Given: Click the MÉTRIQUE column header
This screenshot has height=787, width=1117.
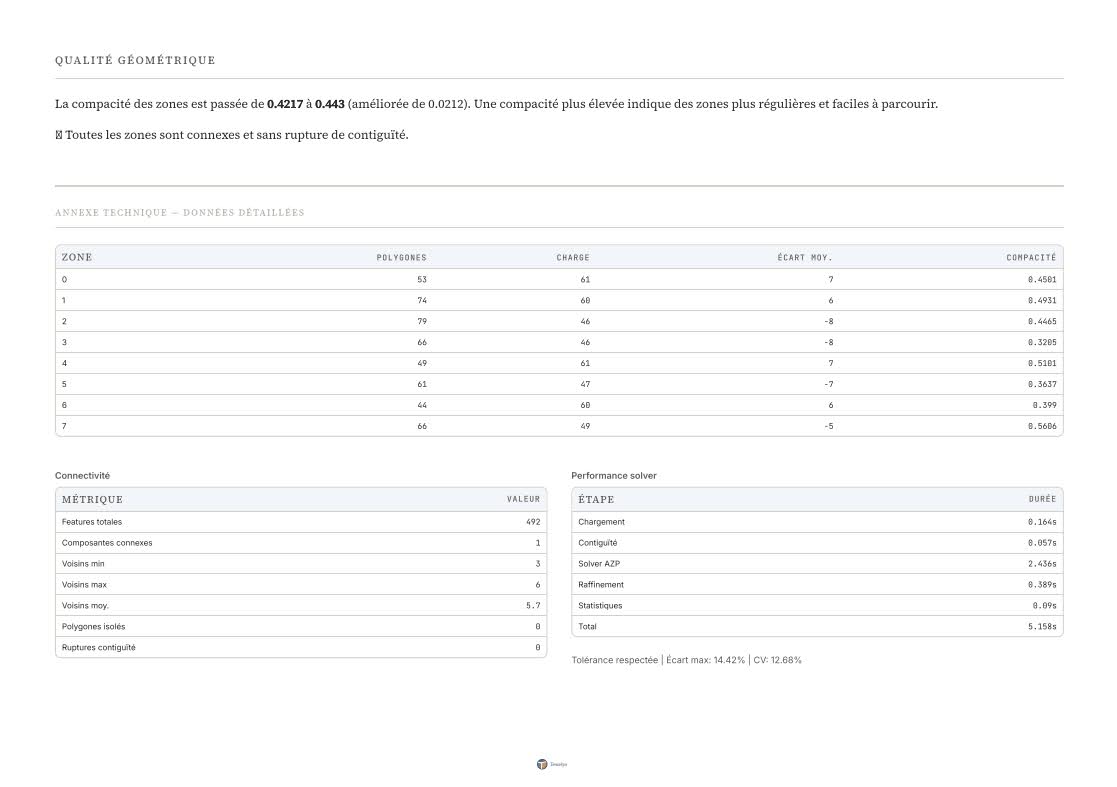Looking at the screenshot, I should (93, 499).
